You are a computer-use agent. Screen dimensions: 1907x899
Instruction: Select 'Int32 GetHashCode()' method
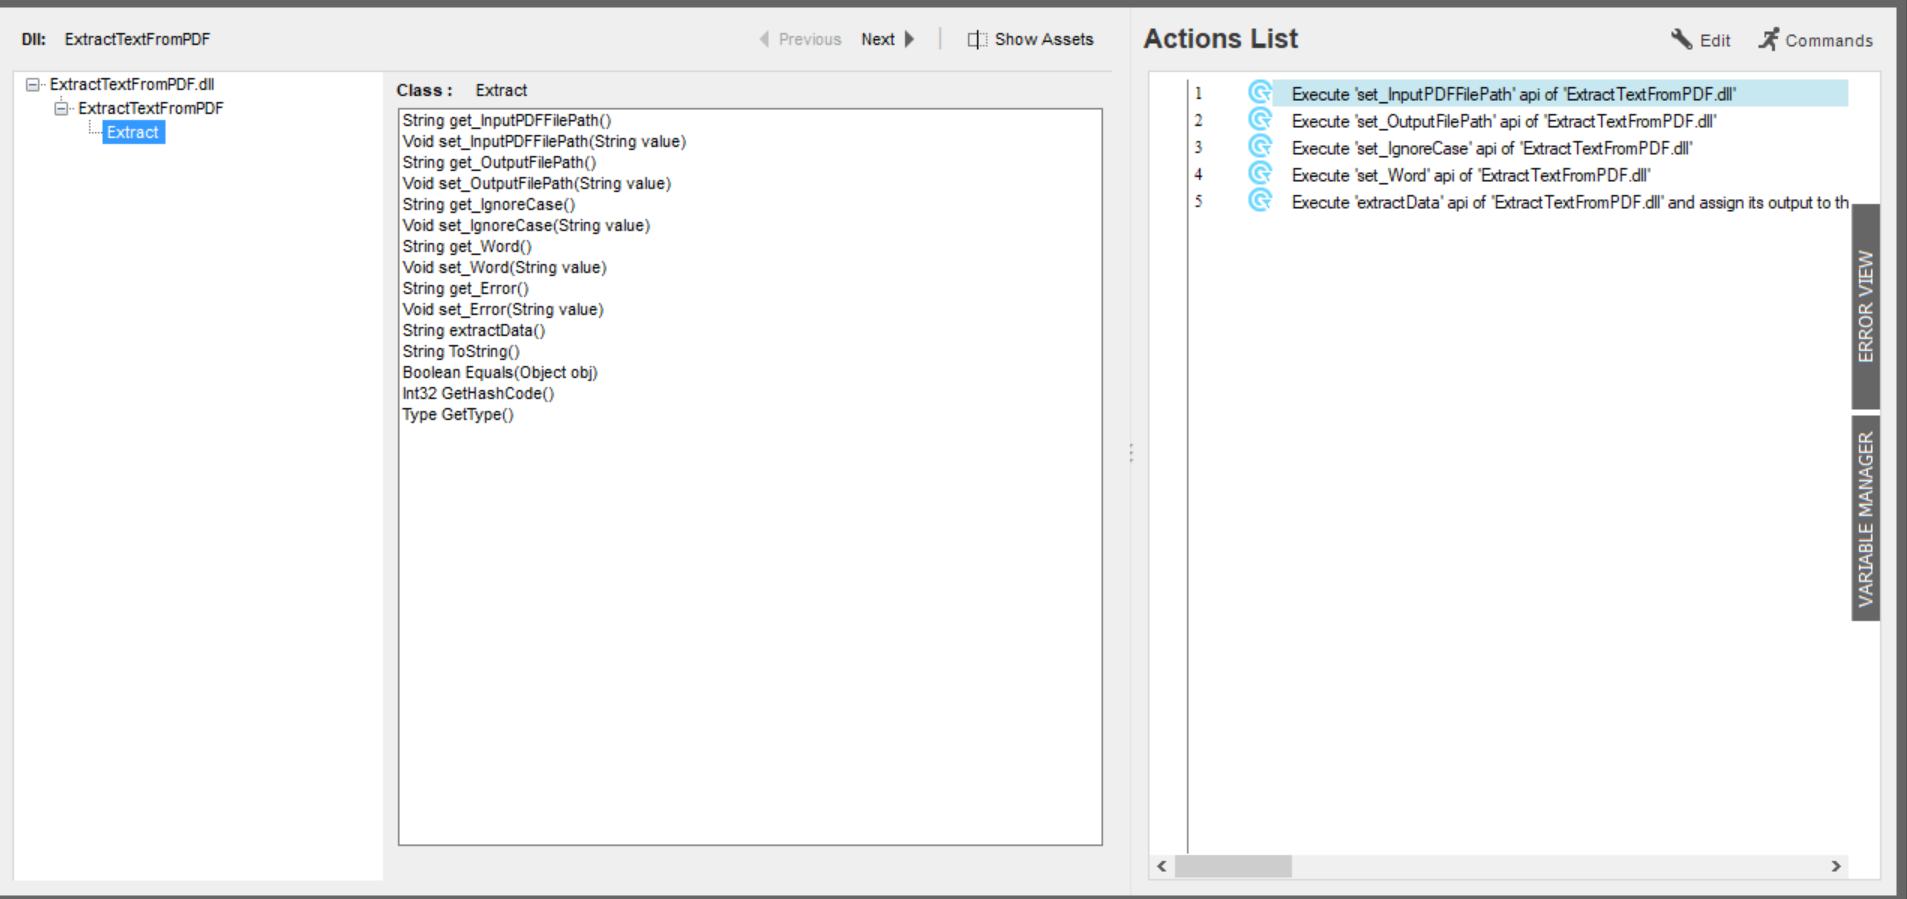478,393
